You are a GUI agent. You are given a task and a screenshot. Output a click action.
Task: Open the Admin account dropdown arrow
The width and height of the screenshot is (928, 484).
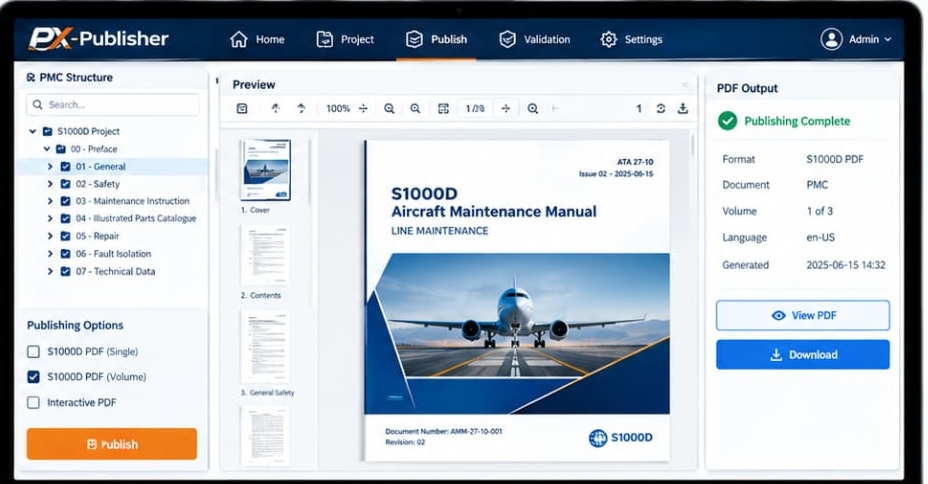(888, 40)
